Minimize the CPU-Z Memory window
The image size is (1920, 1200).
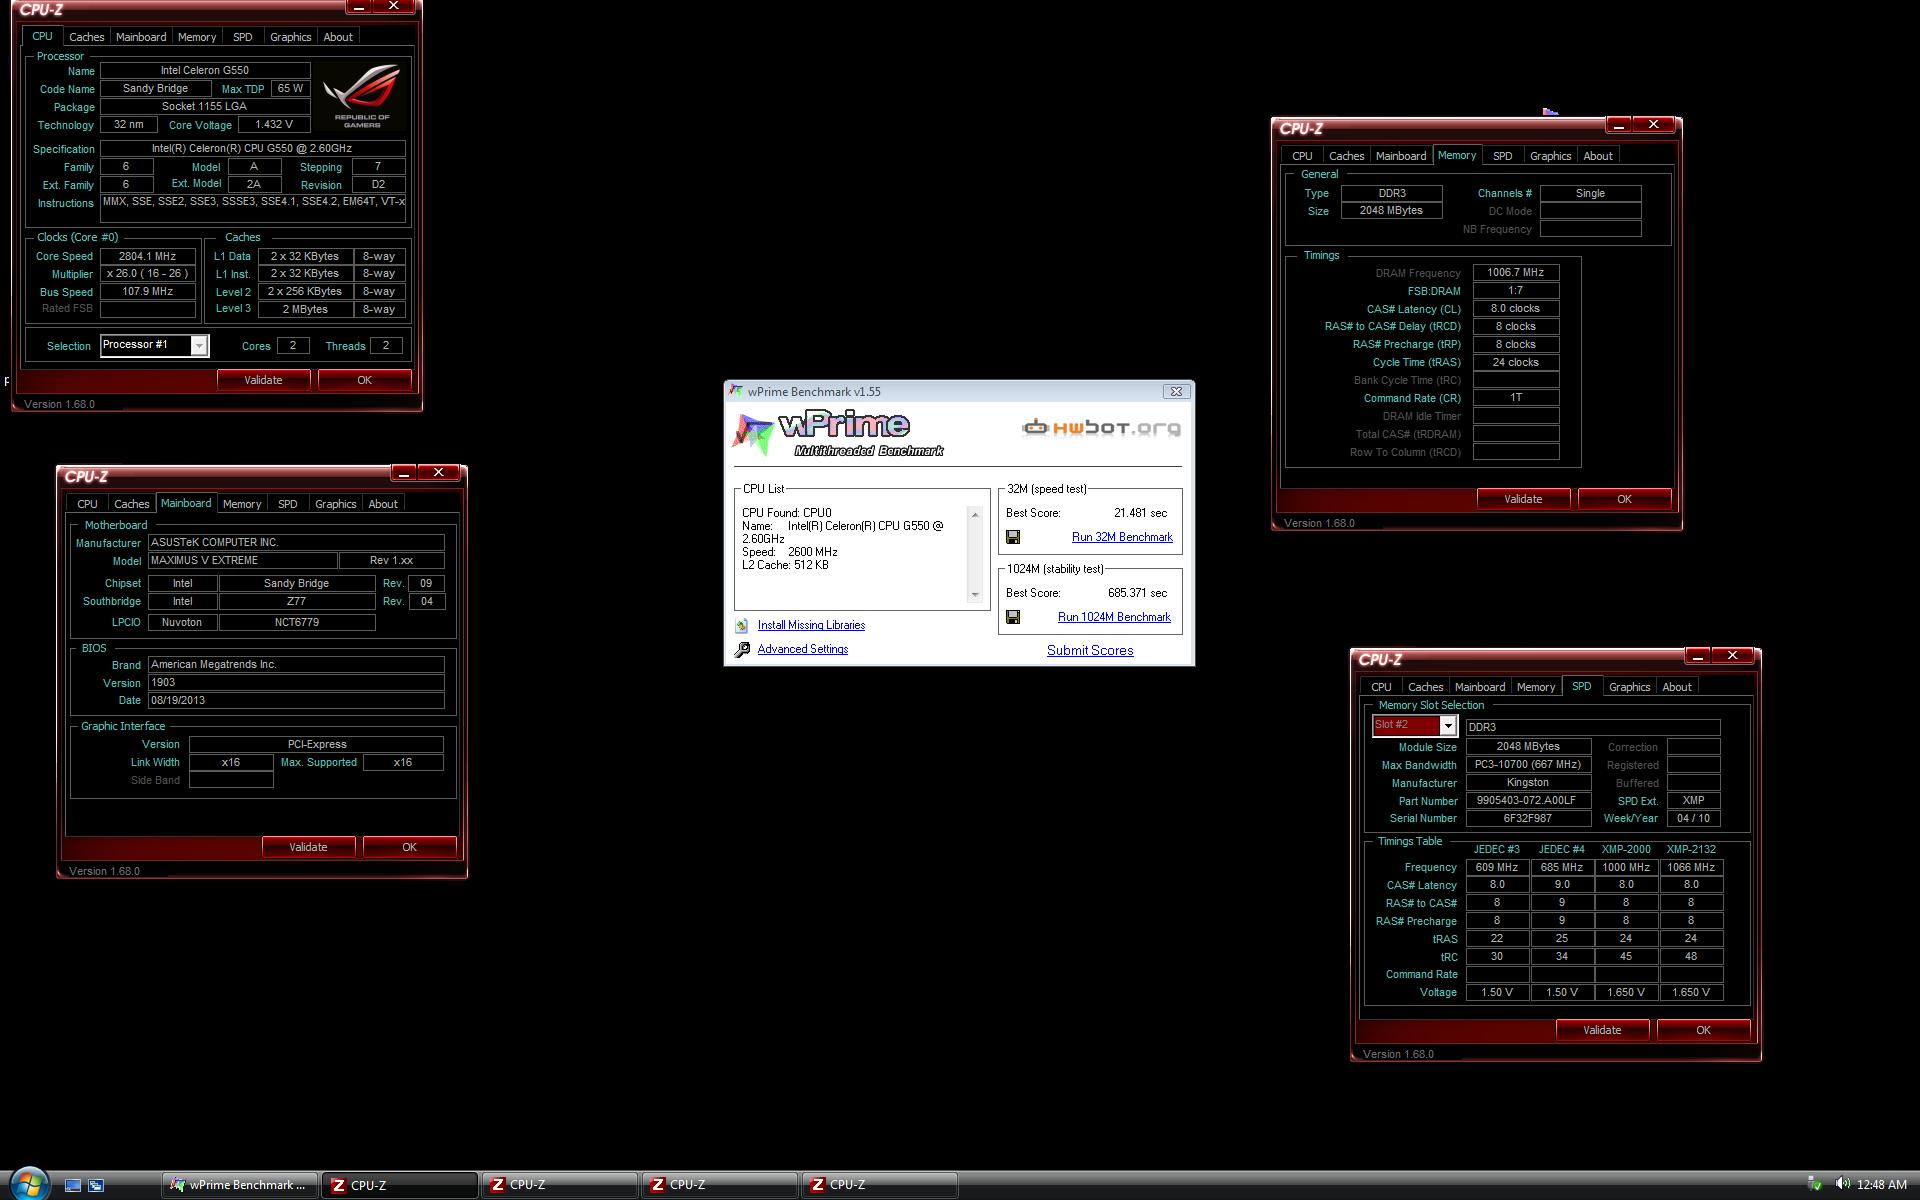point(1619,125)
